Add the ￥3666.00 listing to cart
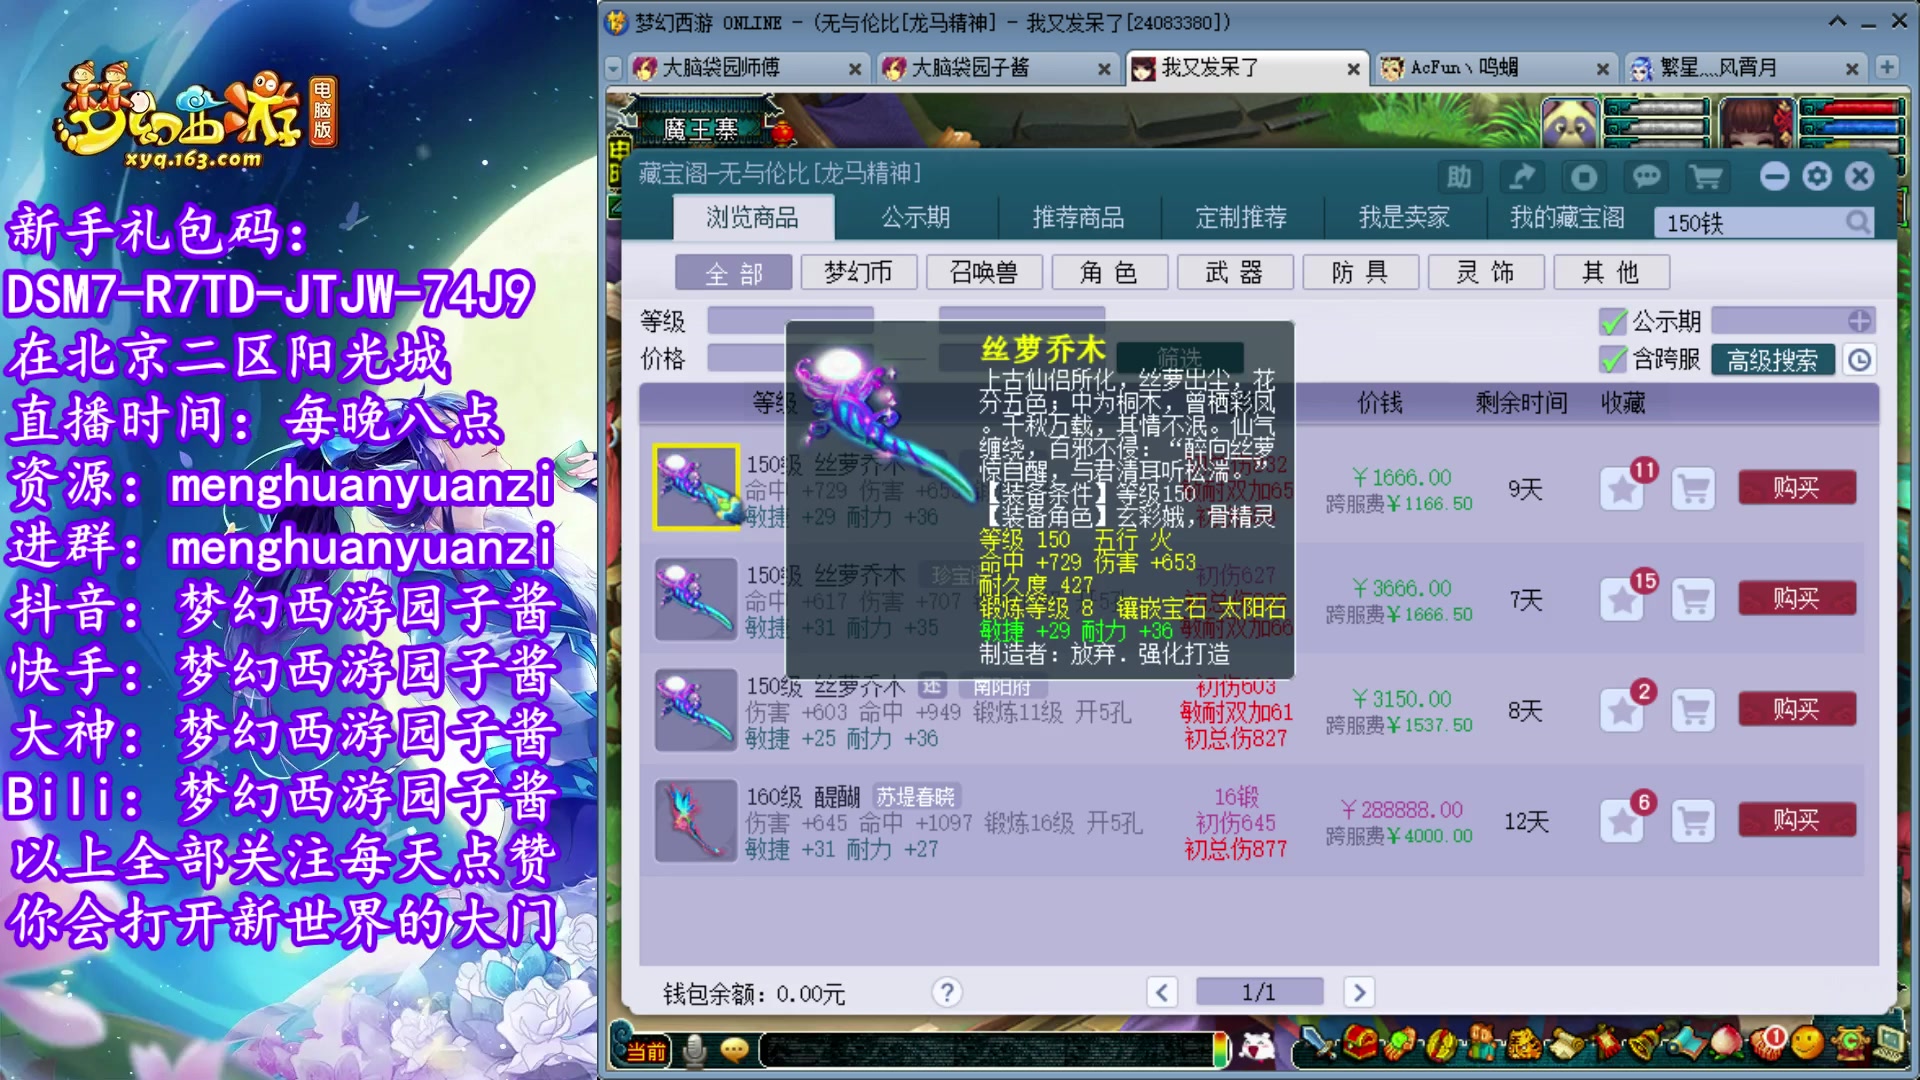The width and height of the screenshot is (1920, 1080). click(x=1693, y=600)
